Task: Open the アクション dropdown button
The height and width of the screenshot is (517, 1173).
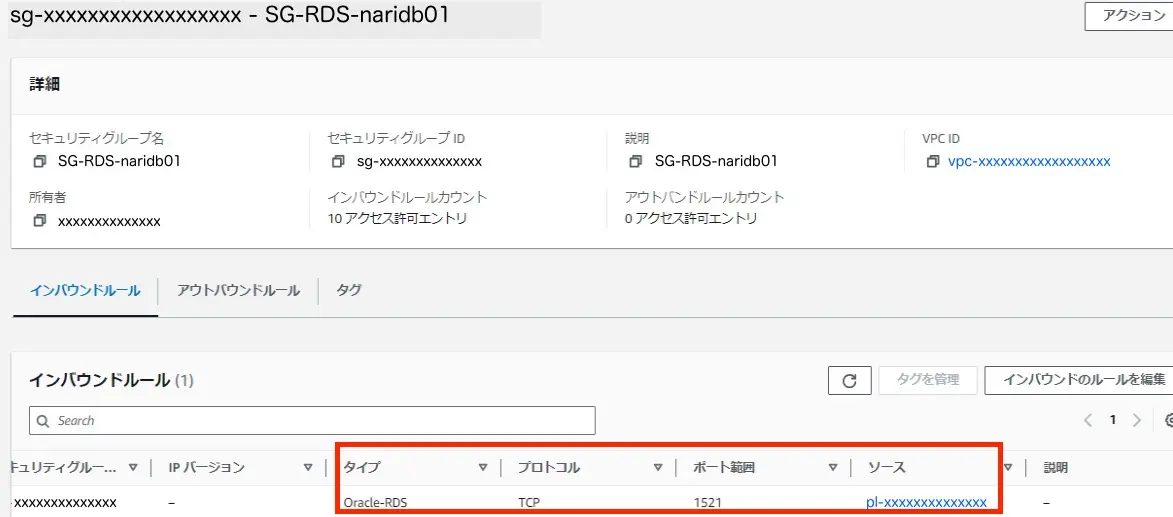Action: (x=1130, y=16)
